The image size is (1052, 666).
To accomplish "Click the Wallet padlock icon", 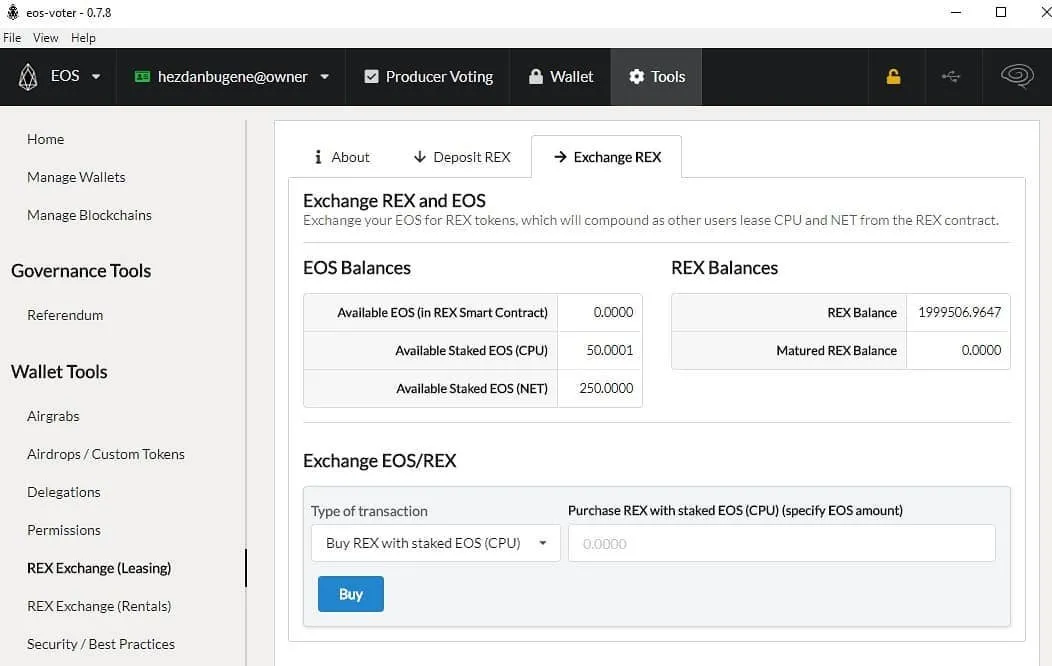I will coord(535,76).
